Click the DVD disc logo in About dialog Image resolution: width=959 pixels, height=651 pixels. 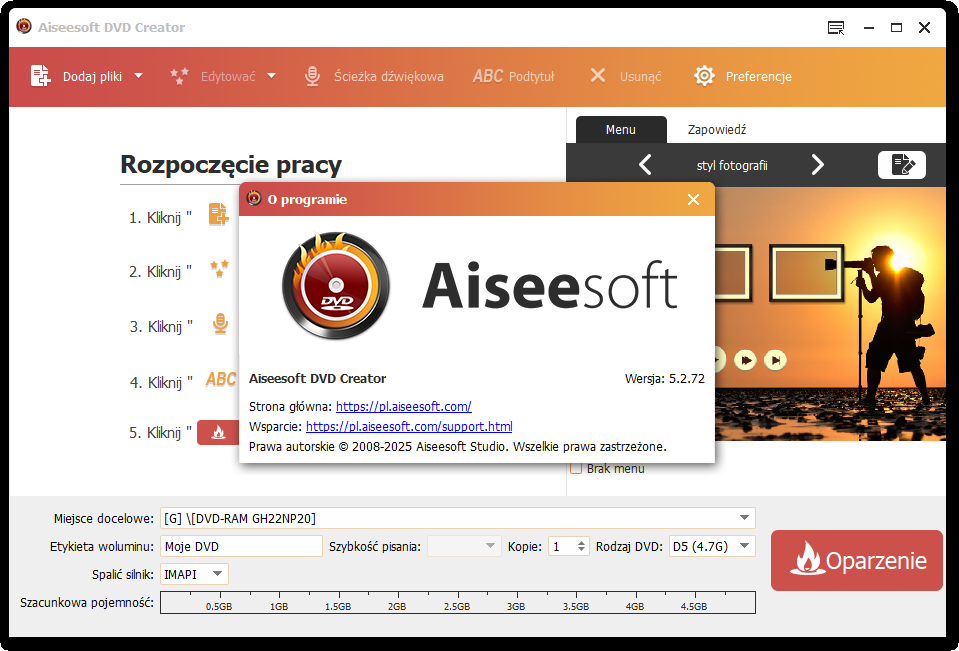click(336, 285)
